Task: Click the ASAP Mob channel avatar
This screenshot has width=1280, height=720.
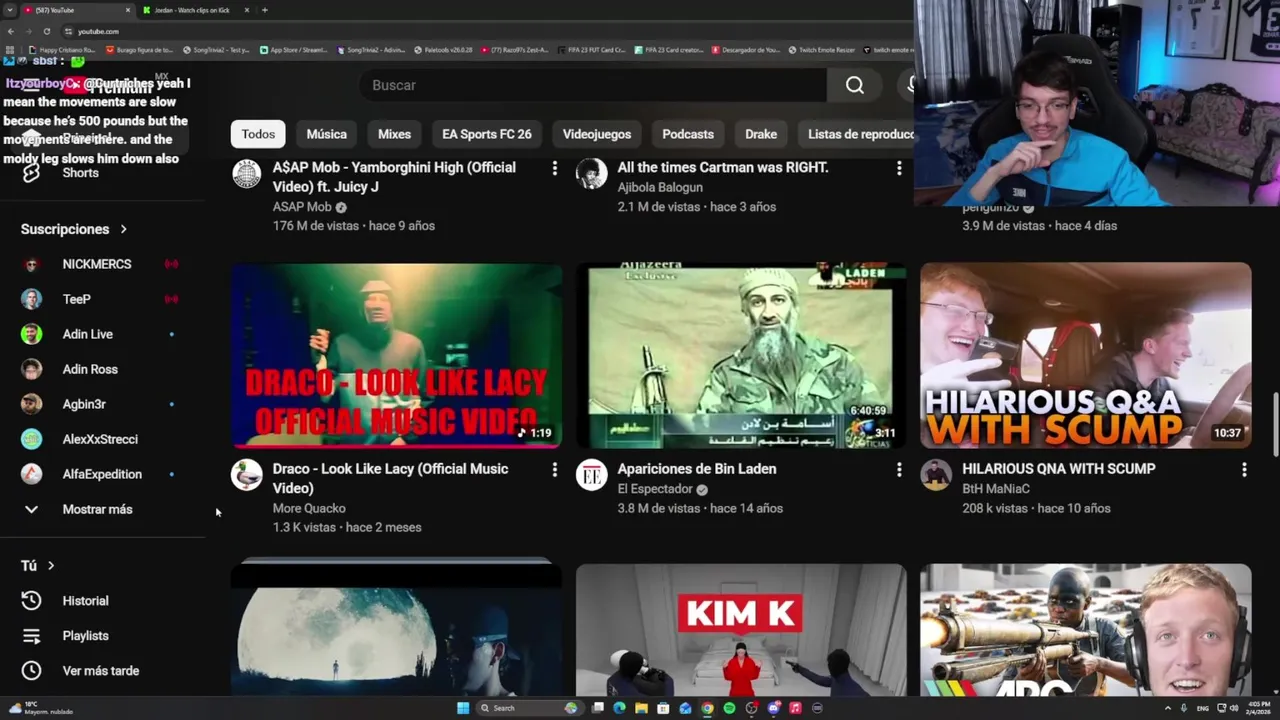Action: [x=247, y=174]
